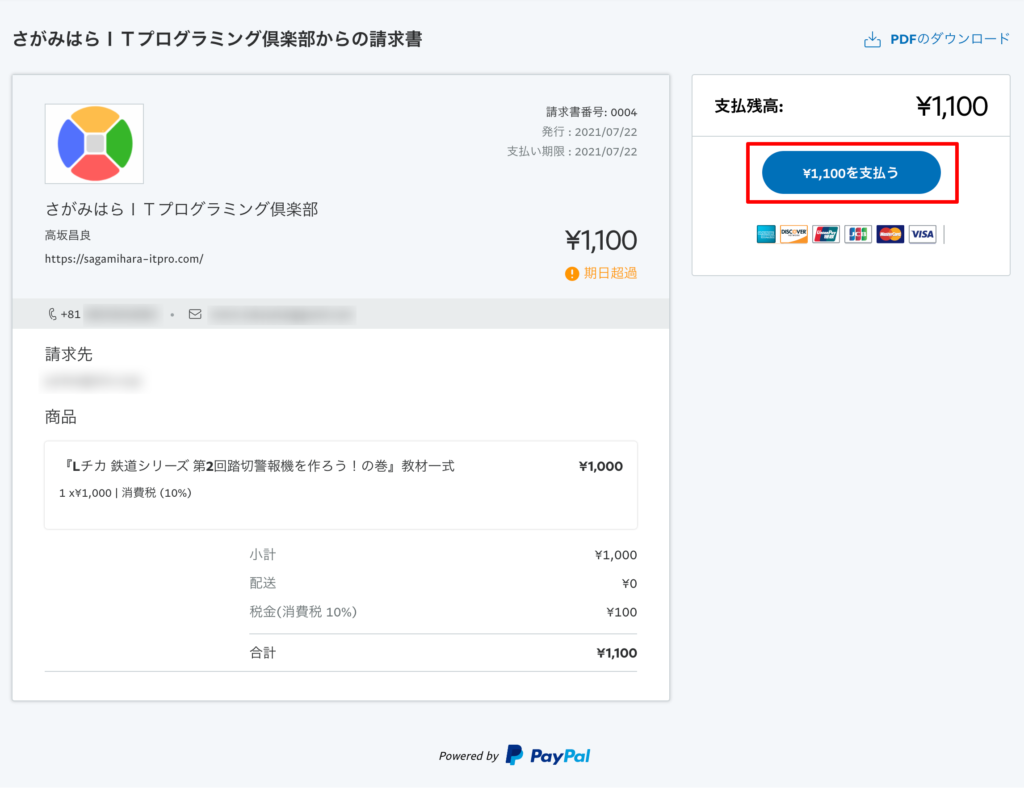
Task: Select the Discover card icon
Action: (793, 234)
